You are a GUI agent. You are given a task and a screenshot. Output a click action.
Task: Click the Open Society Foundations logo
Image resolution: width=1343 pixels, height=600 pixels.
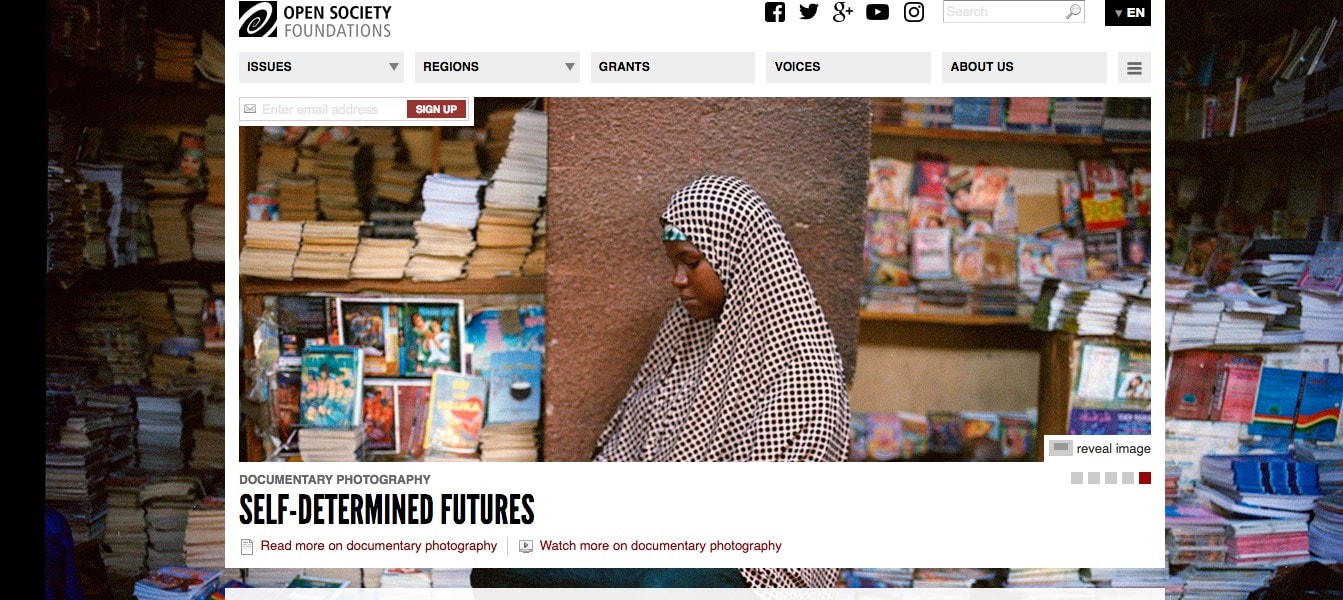pos(315,19)
